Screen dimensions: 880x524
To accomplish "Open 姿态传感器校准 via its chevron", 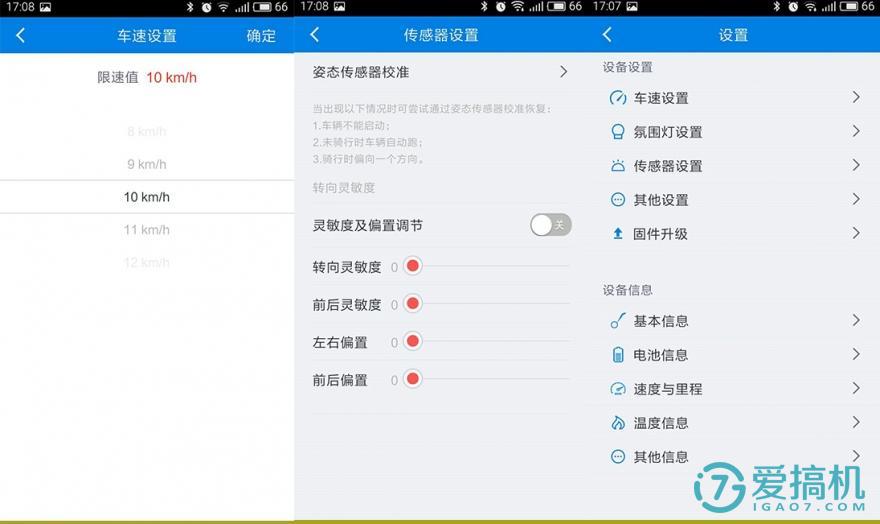I will click(x=563, y=72).
